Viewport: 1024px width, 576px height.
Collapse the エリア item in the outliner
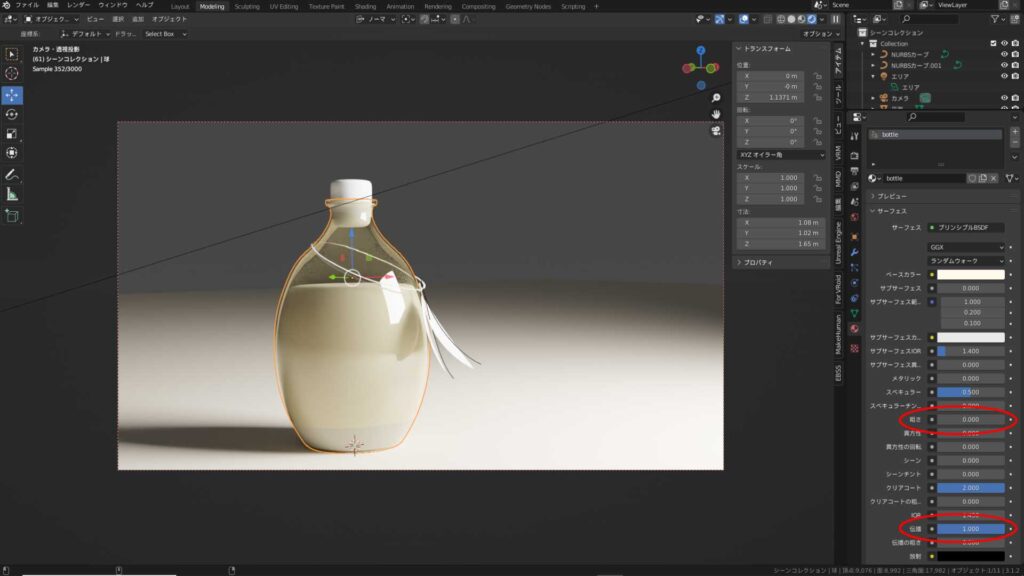(x=873, y=76)
